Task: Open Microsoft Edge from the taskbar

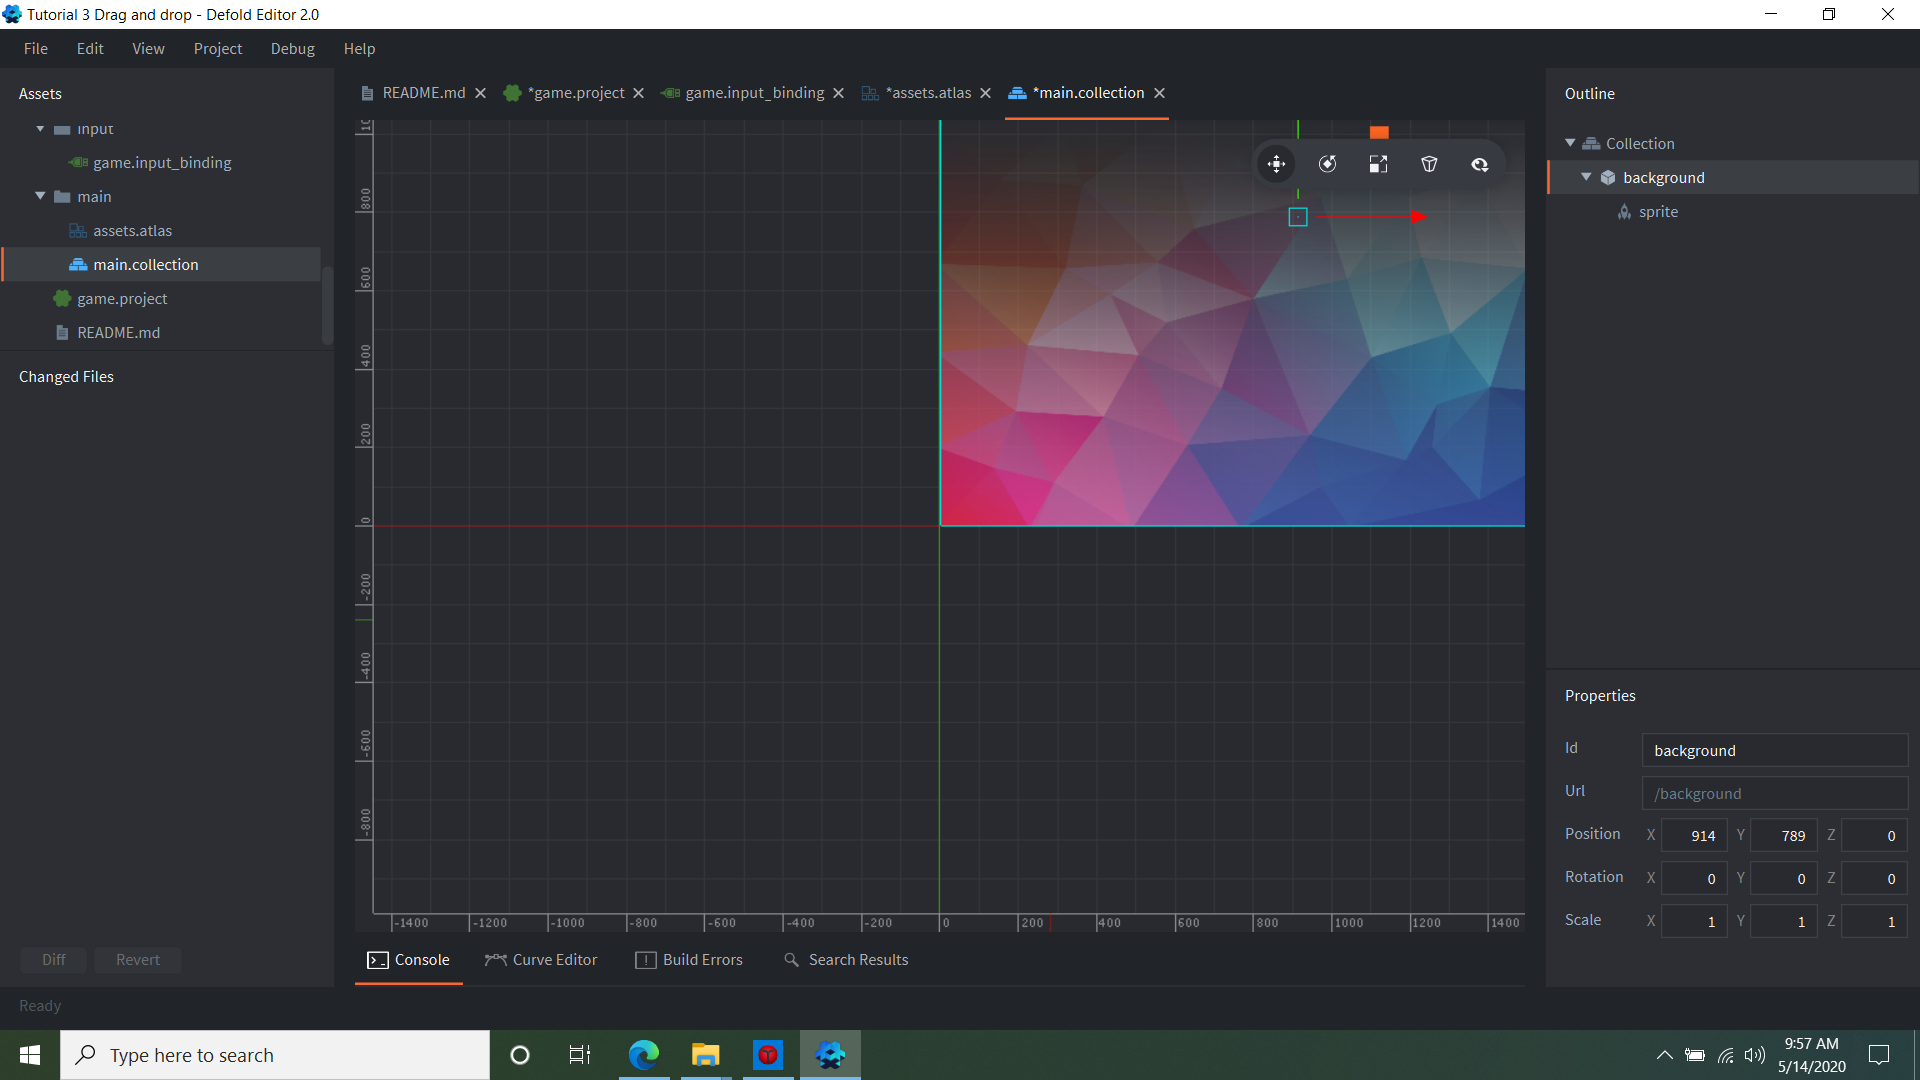Action: [x=645, y=1054]
